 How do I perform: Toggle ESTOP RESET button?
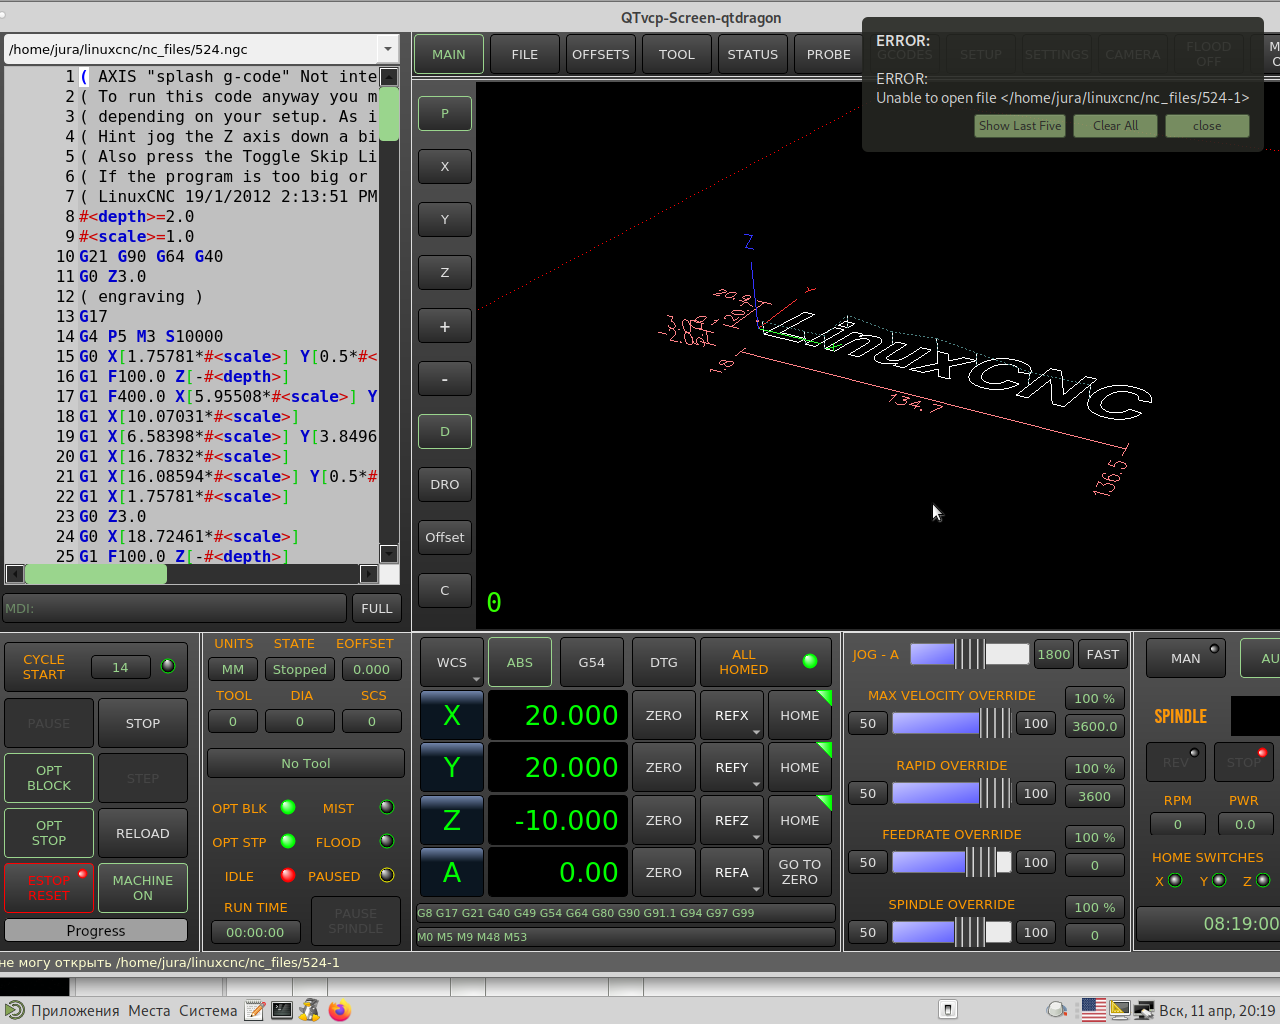click(x=49, y=888)
